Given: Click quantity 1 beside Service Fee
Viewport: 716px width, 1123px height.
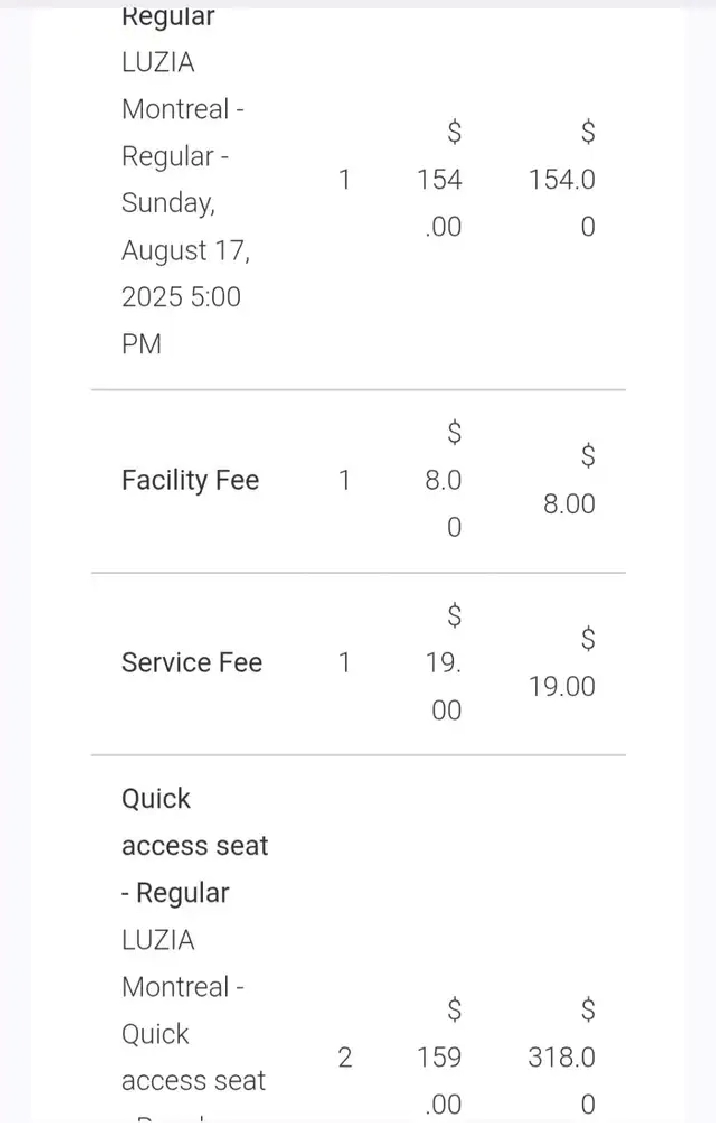Looking at the screenshot, I should click(344, 662).
